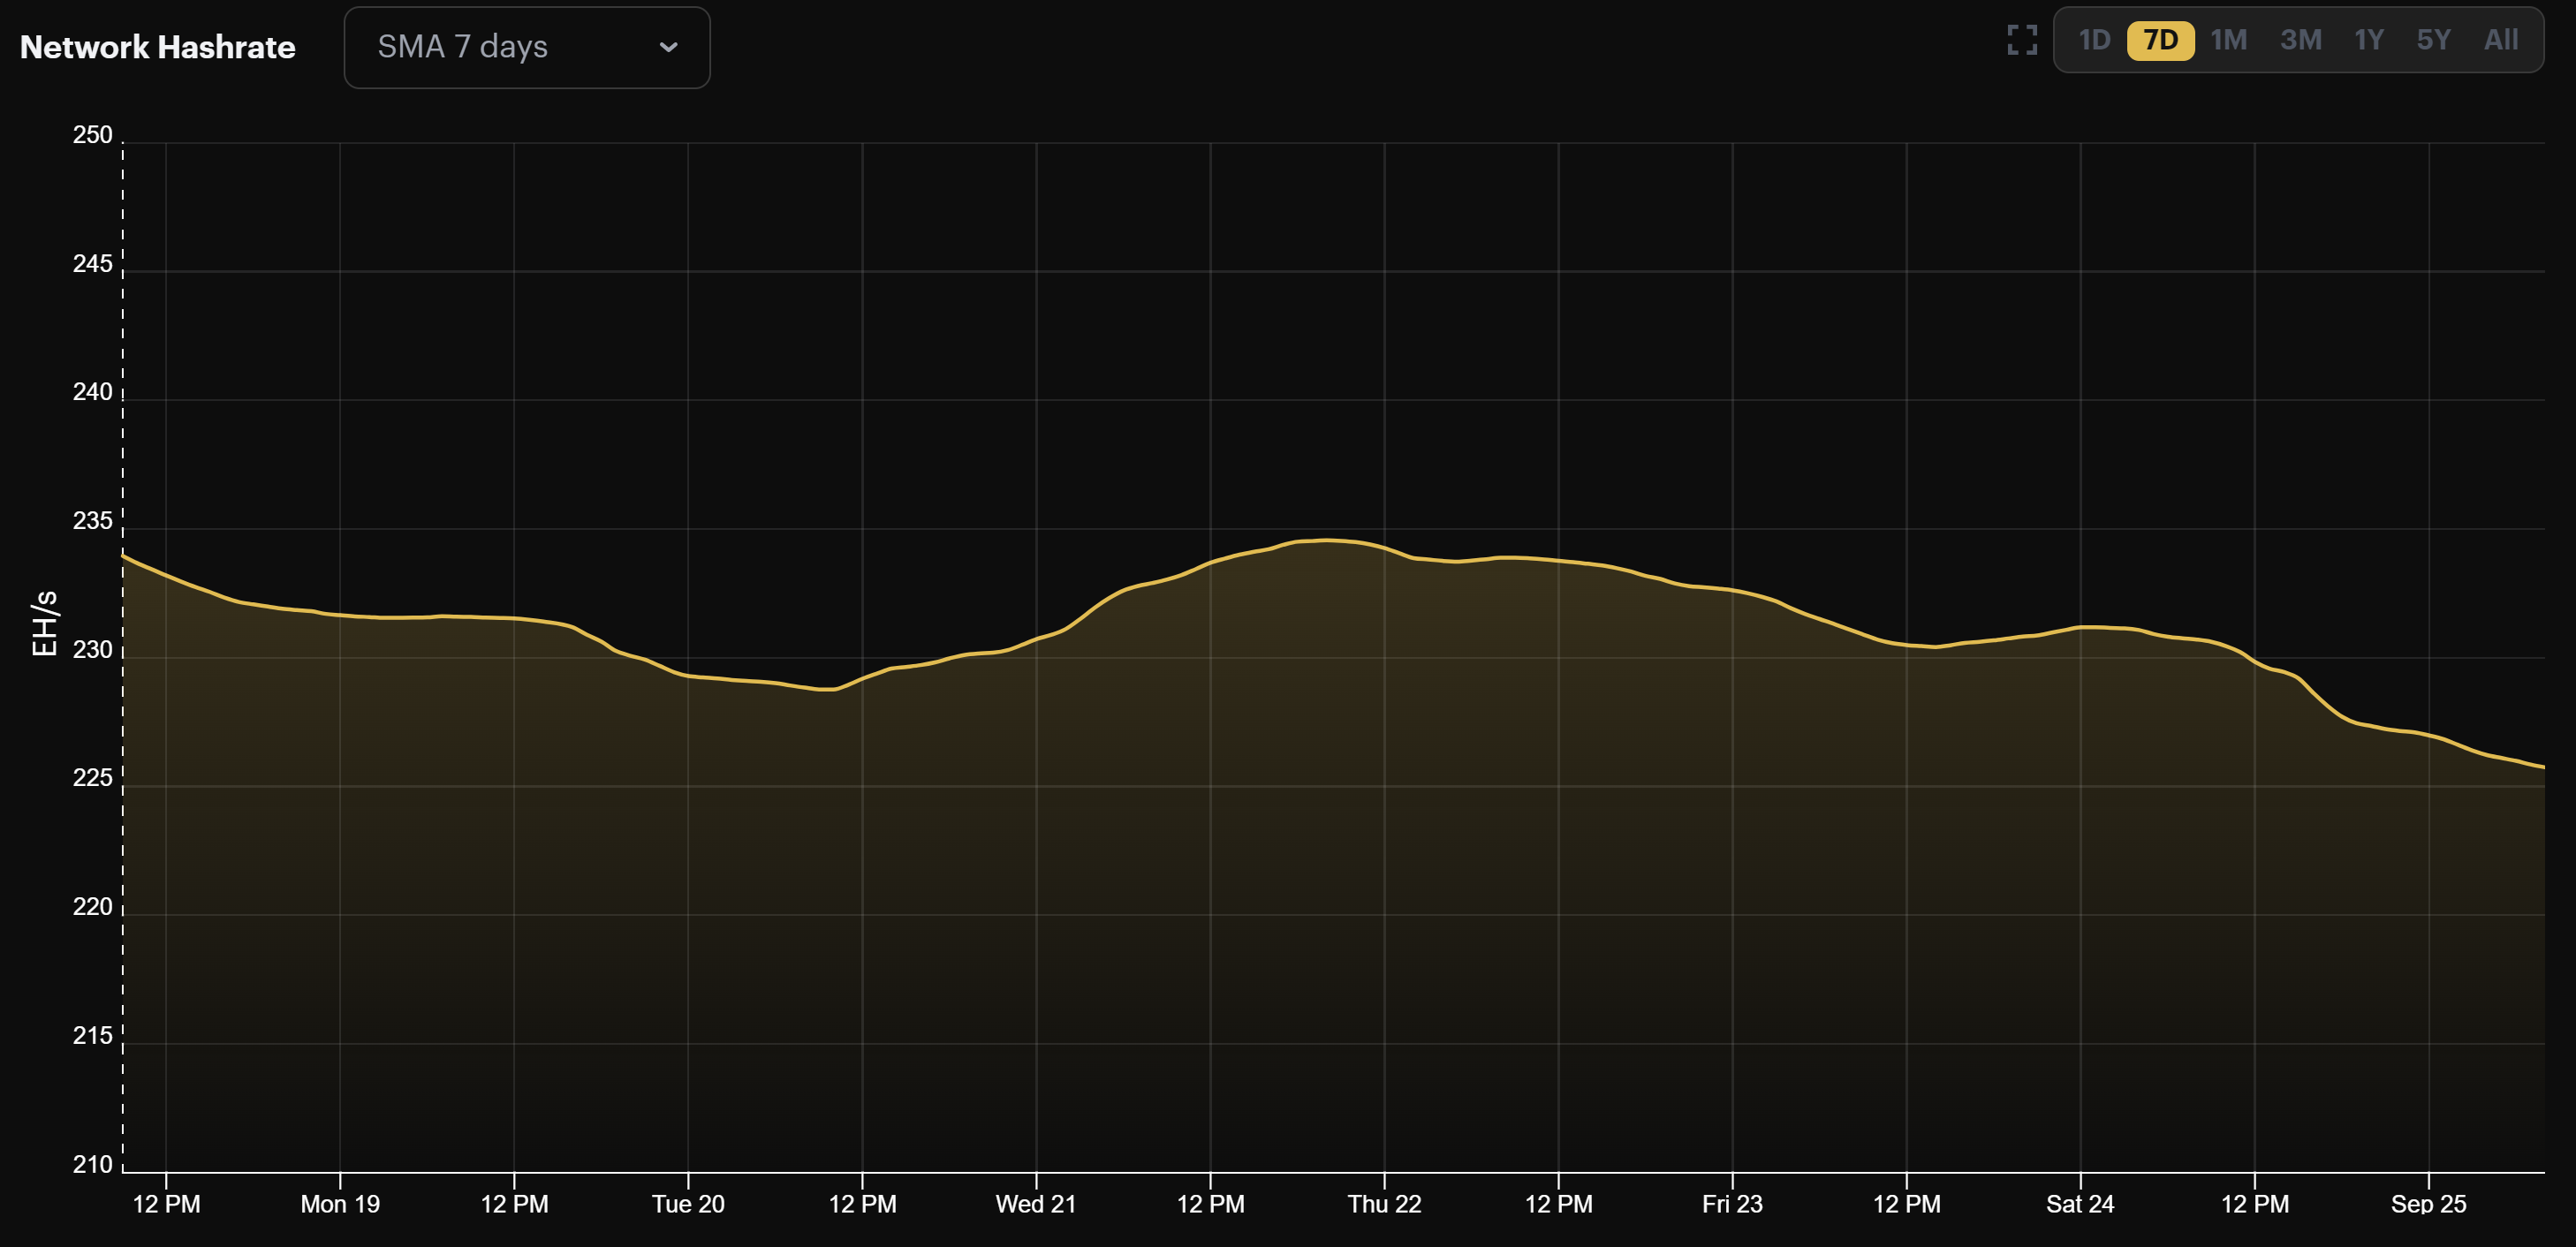
Task: Click the 215 y-axis value
Action: pyautogui.click(x=92, y=1036)
